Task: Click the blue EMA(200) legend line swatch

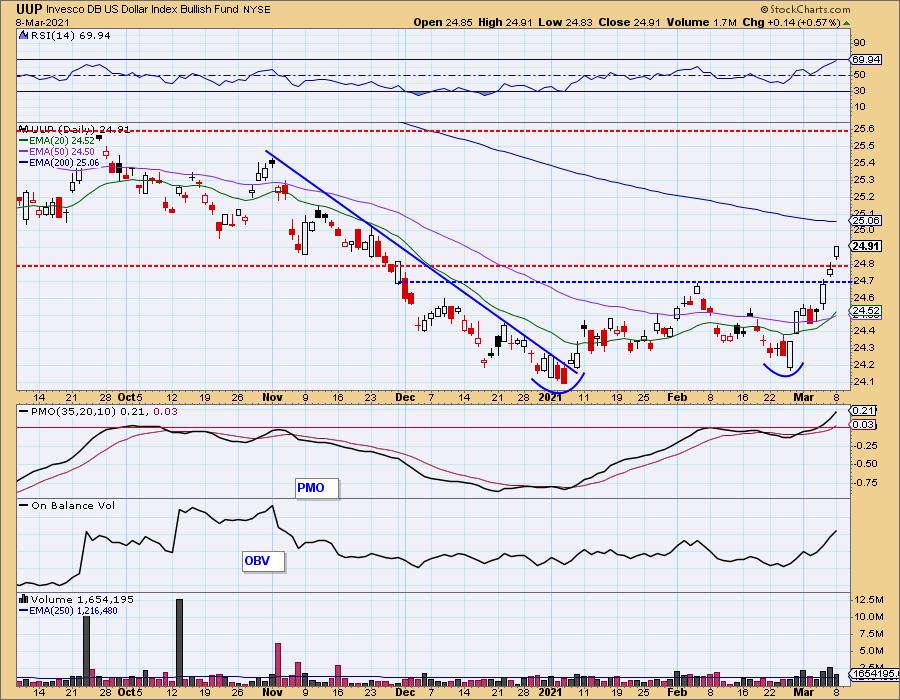Action: point(24,163)
